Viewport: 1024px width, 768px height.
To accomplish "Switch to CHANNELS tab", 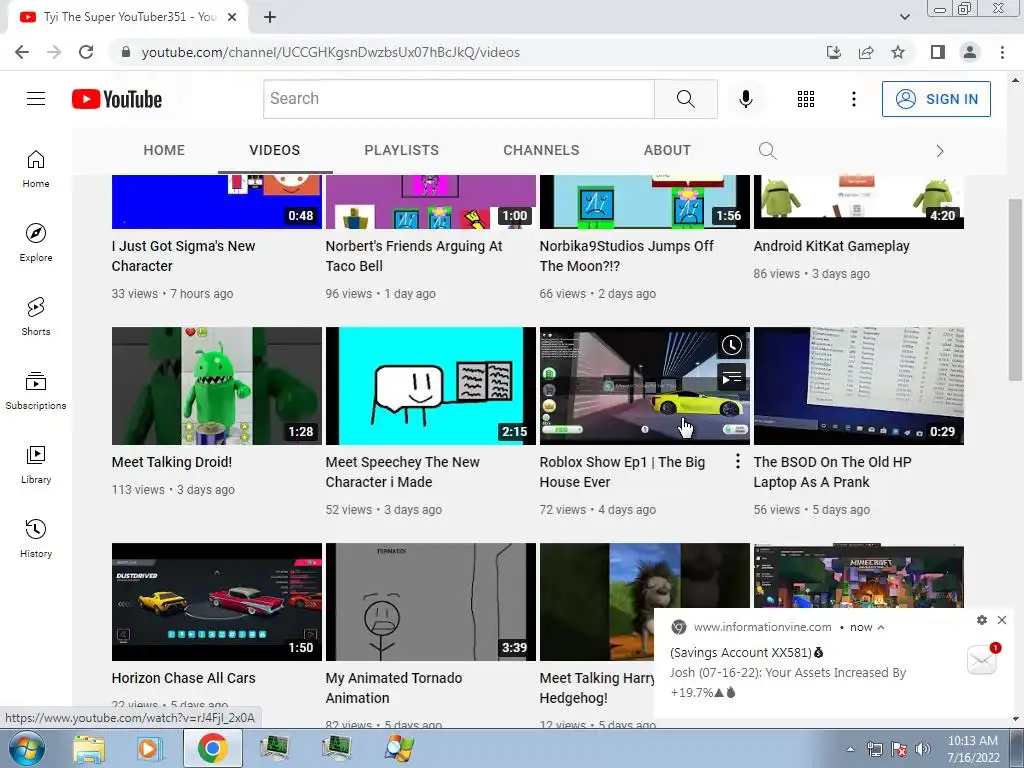I will click(541, 150).
